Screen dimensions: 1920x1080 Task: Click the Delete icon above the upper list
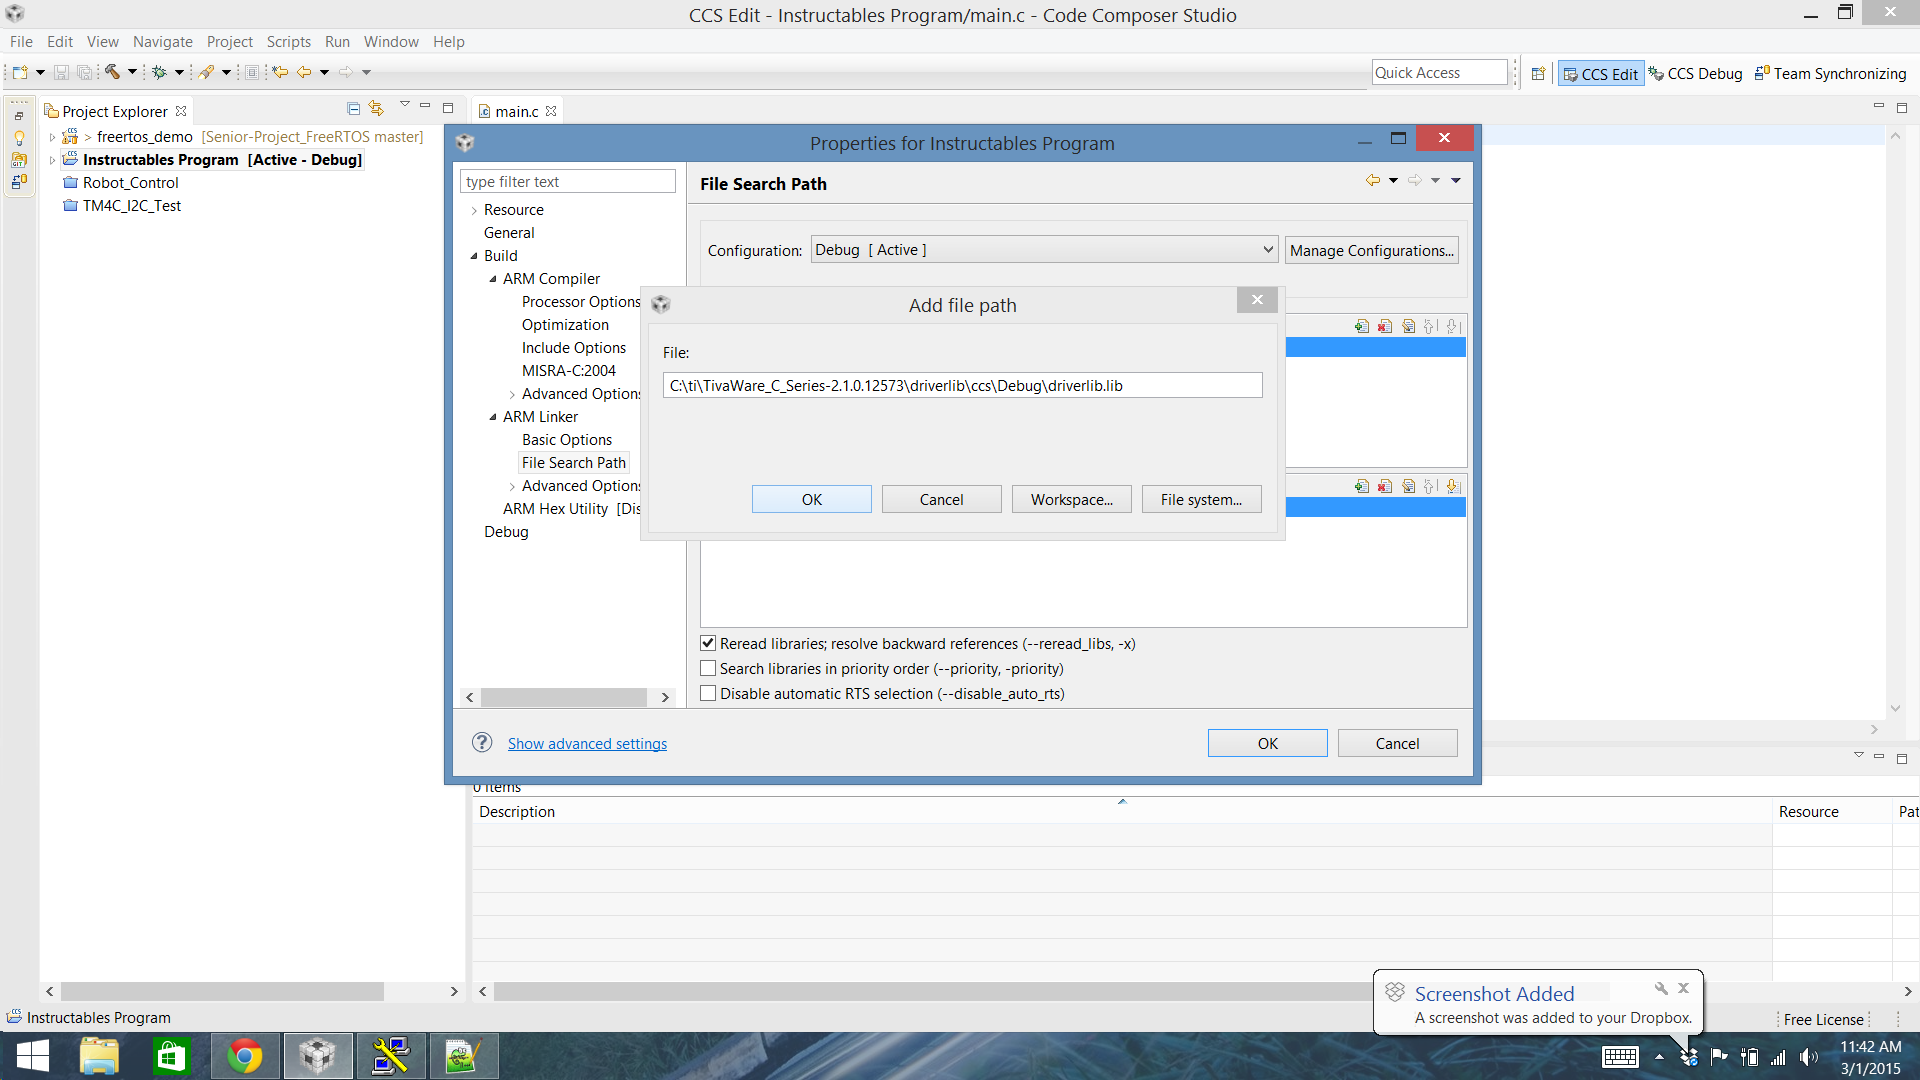click(x=1385, y=326)
